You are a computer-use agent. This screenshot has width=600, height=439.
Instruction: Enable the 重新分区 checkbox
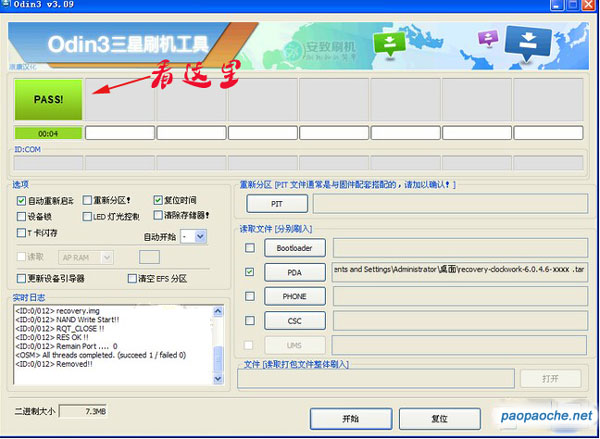pos(87,200)
